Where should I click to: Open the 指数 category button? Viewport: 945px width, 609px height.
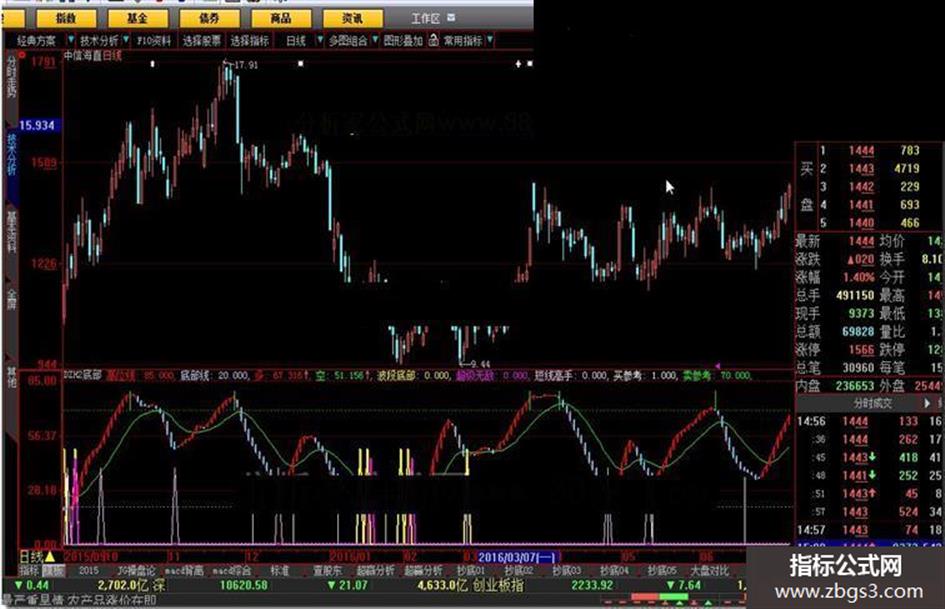66,19
